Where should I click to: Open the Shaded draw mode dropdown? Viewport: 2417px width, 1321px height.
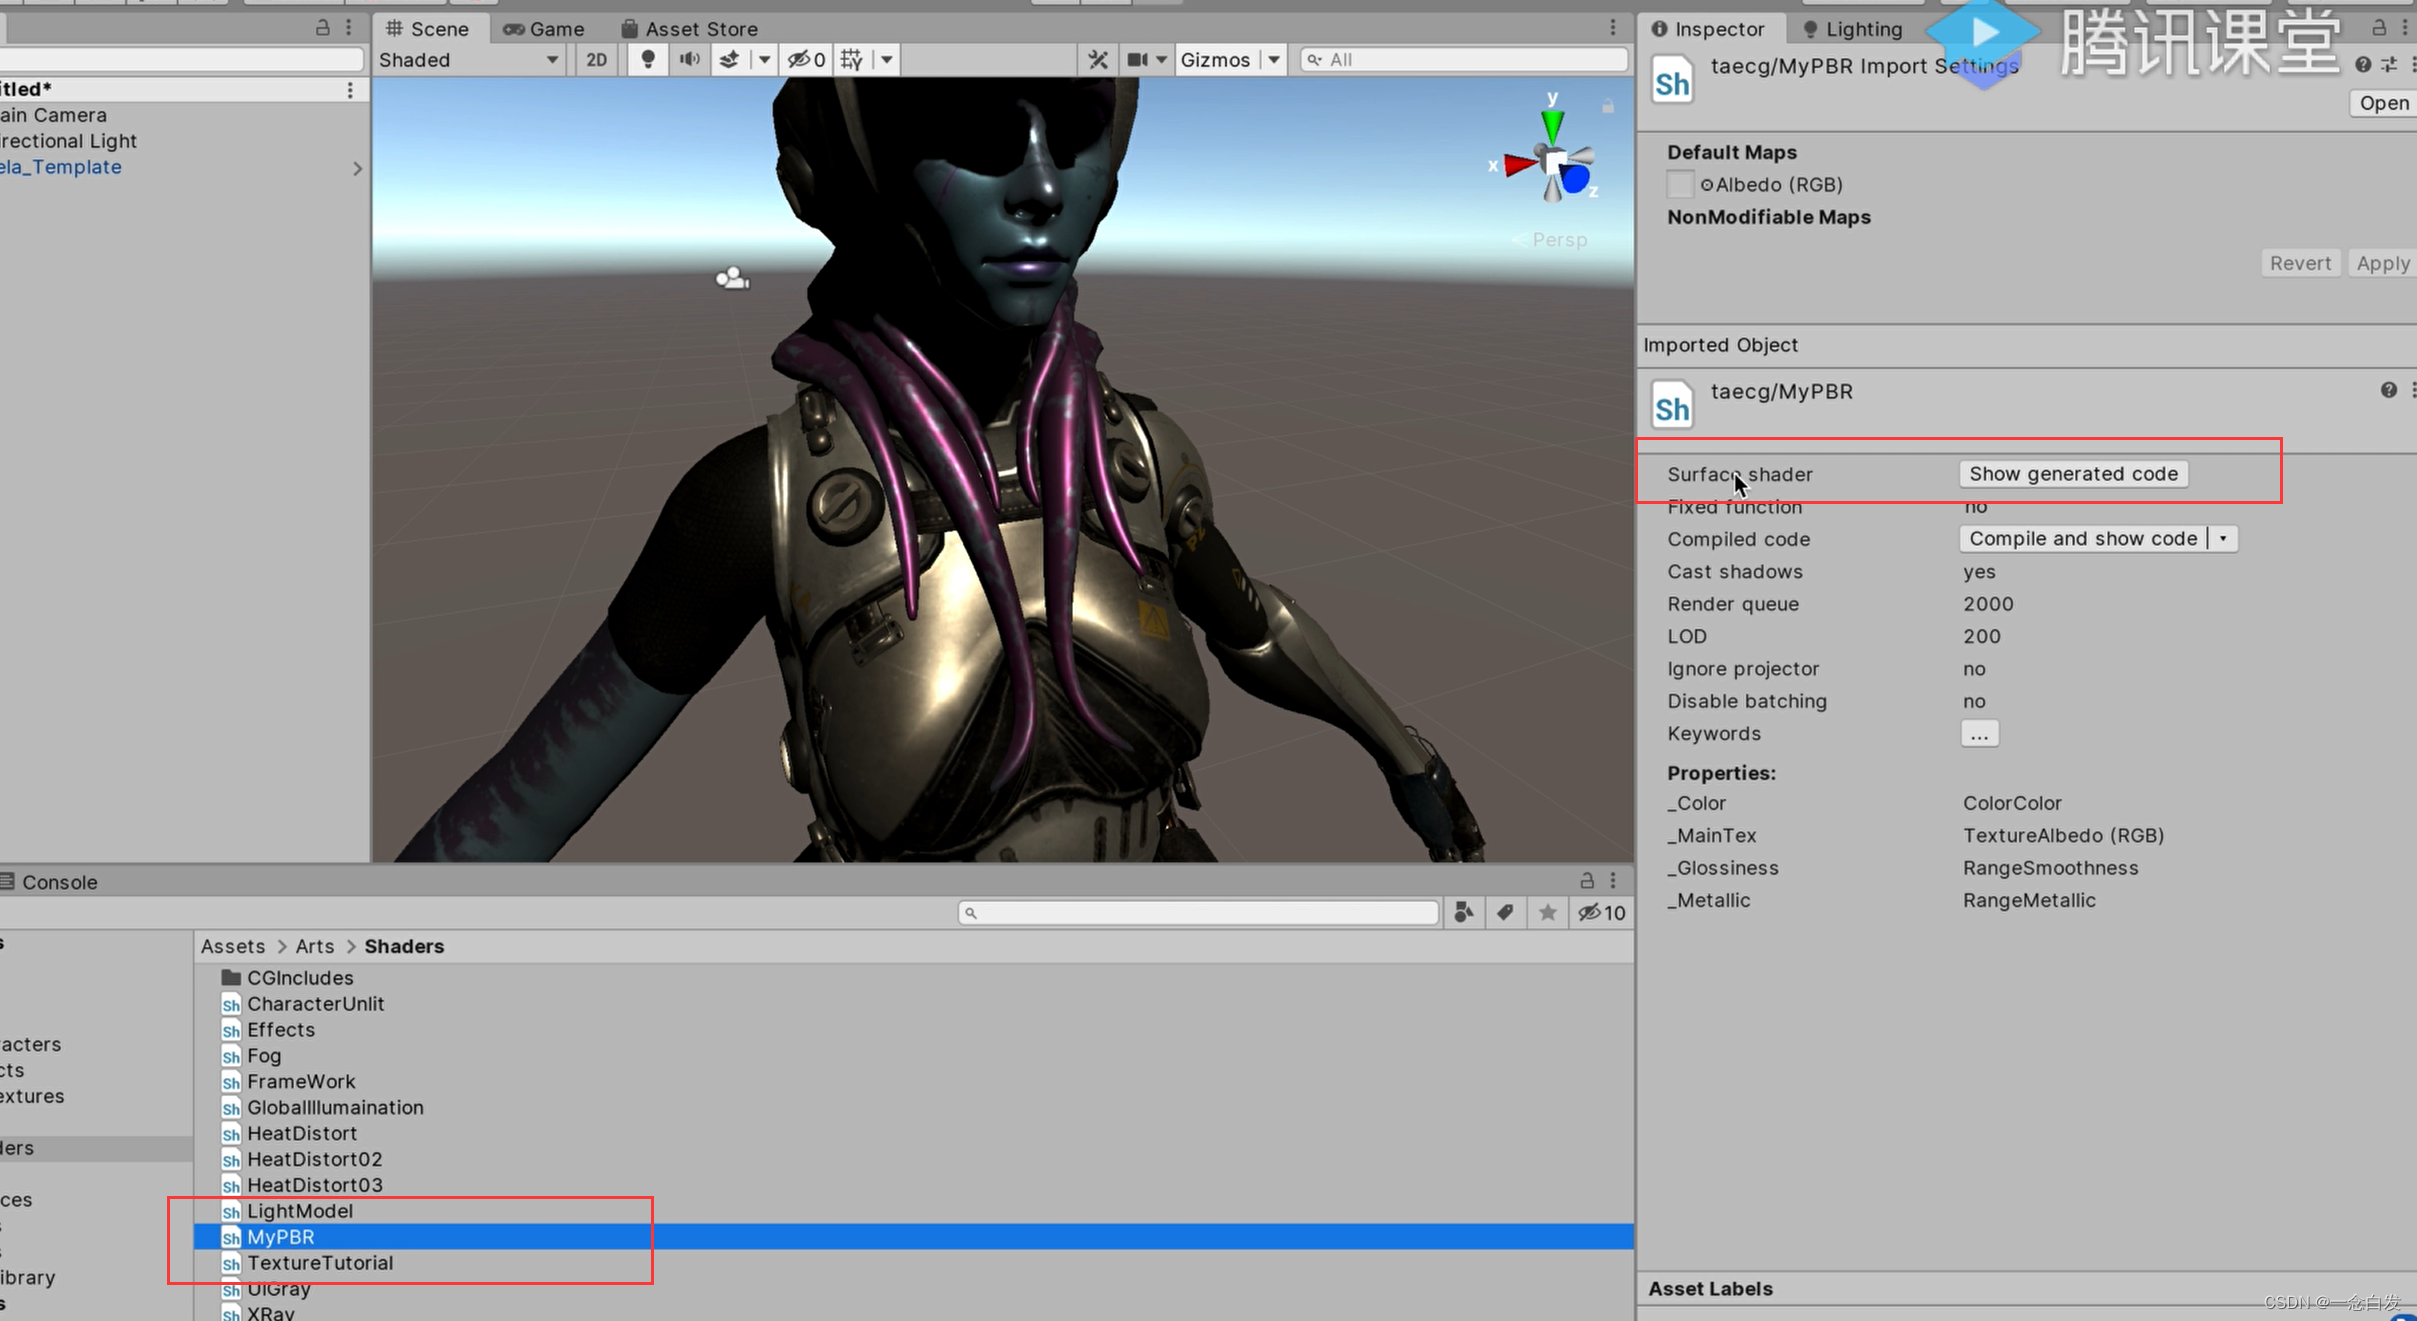468,60
